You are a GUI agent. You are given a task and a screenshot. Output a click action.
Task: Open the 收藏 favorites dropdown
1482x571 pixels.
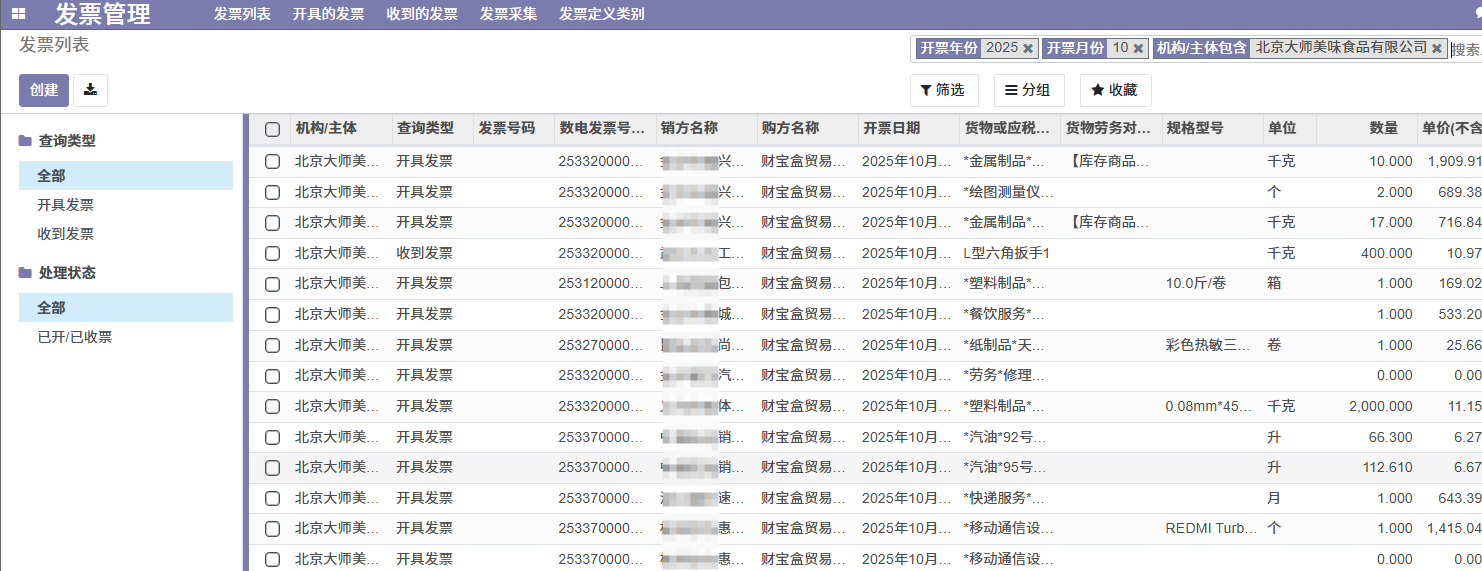(x=1114, y=90)
